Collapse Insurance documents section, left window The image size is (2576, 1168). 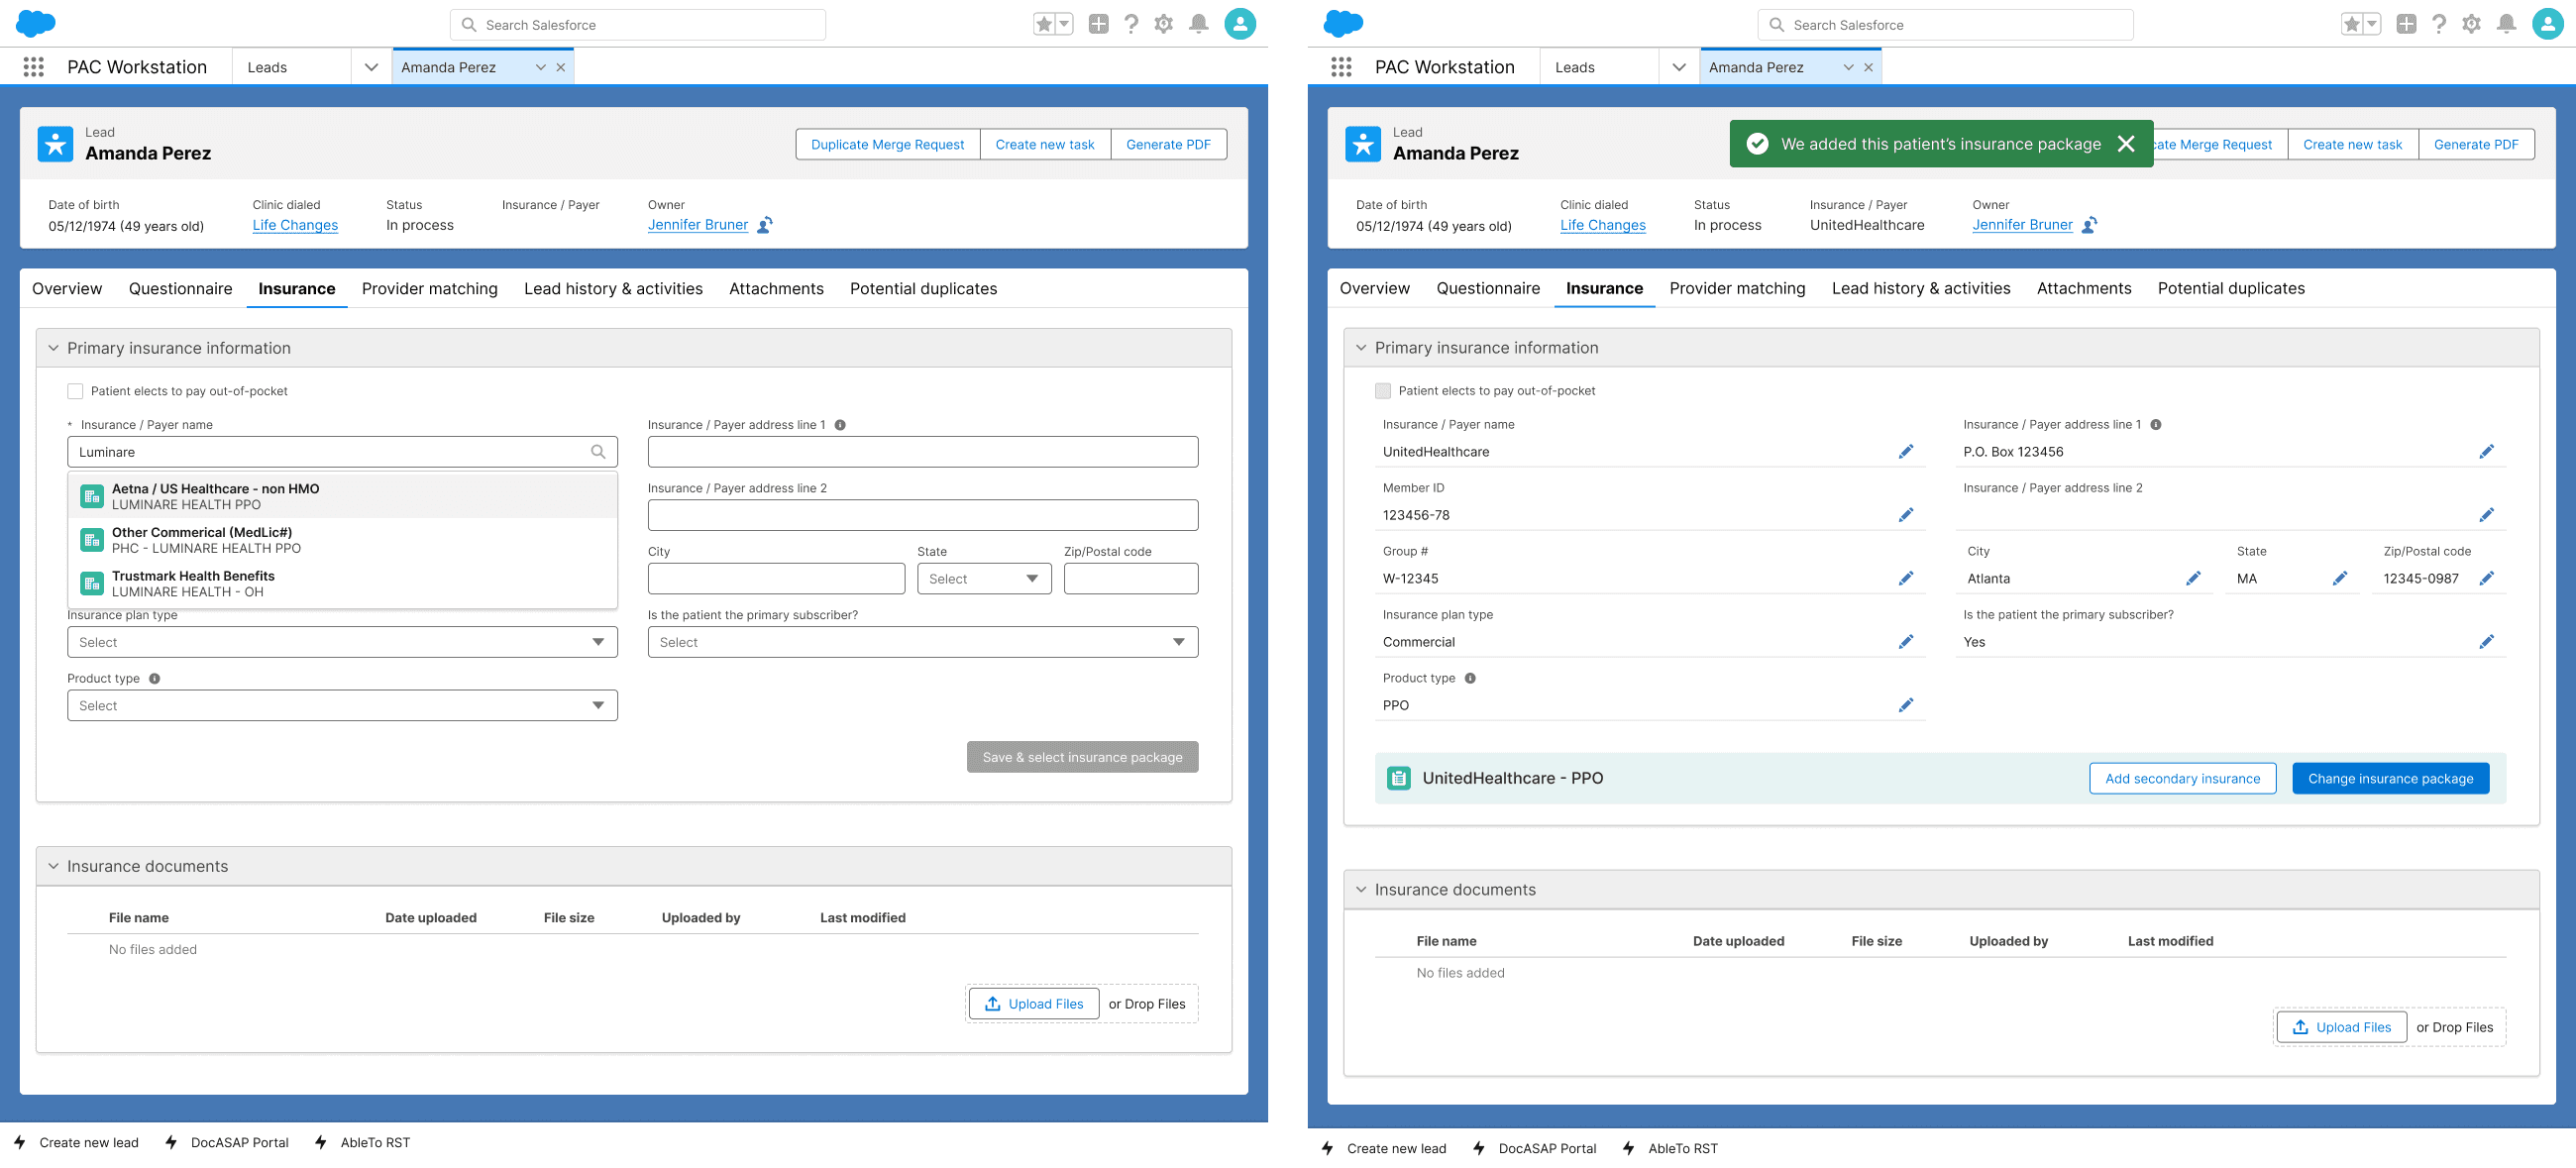53,866
